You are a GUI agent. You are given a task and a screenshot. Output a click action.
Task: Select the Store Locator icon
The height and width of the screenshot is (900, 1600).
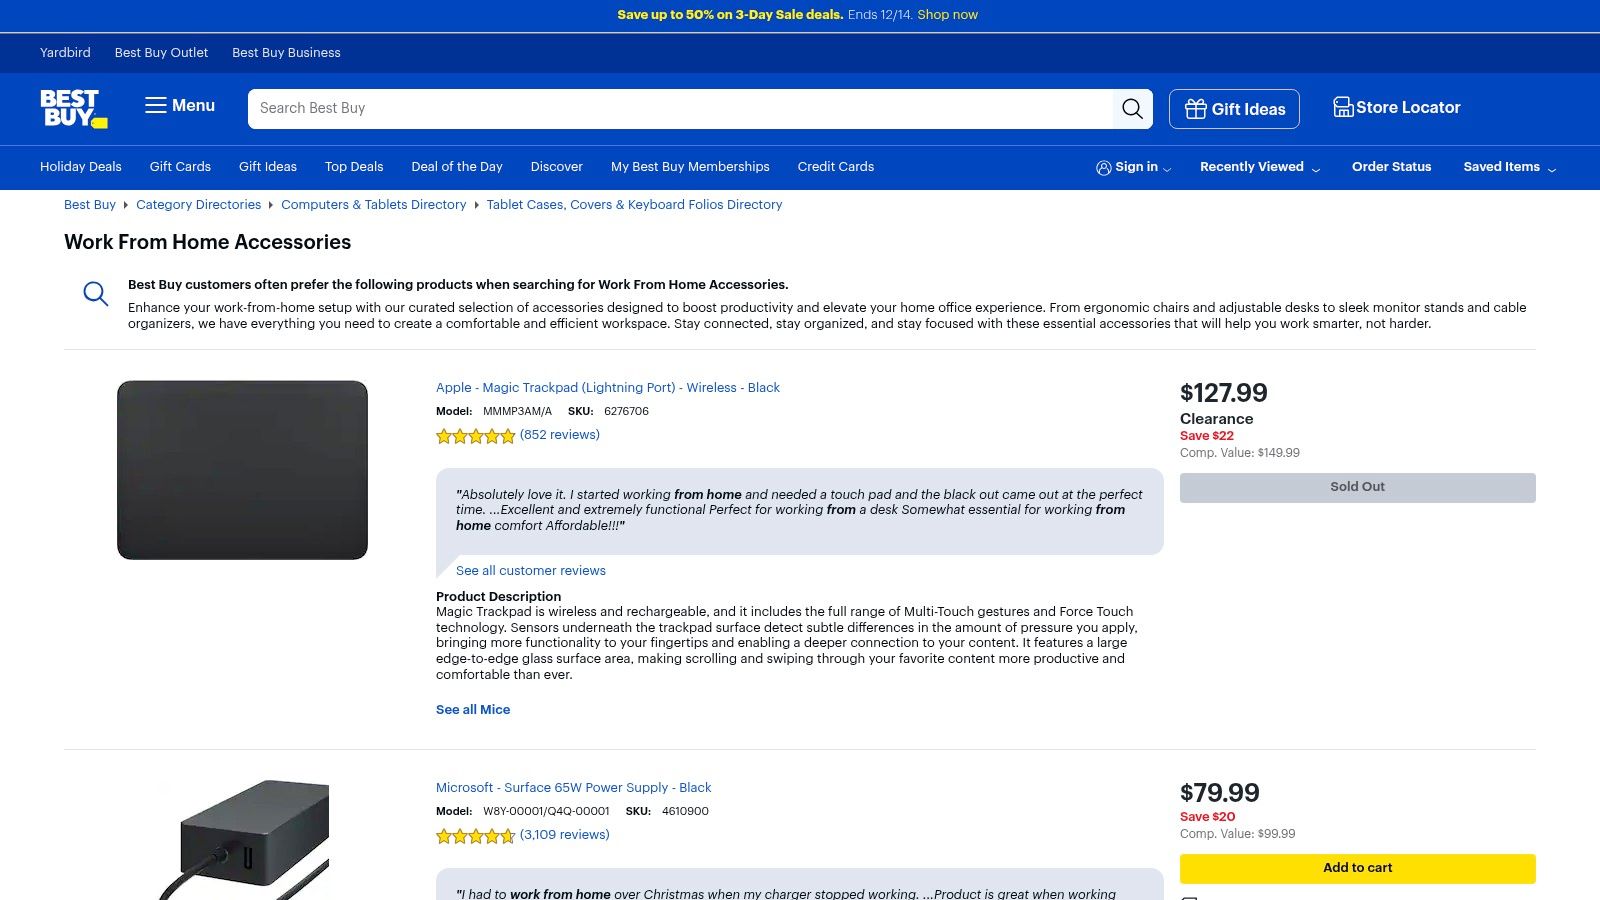(x=1341, y=106)
